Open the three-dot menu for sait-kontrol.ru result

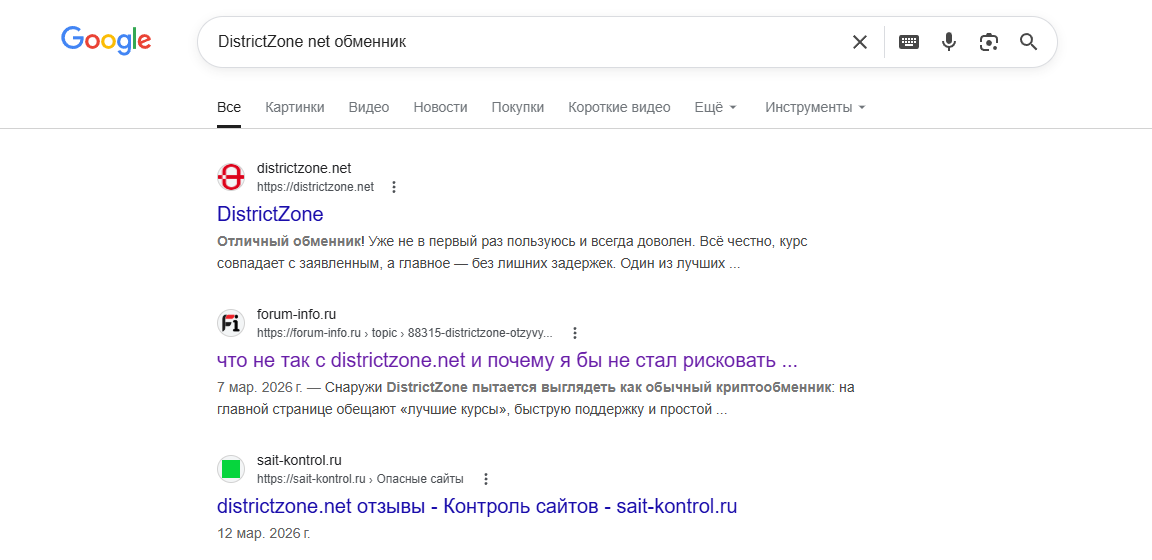(x=486, y=479)
